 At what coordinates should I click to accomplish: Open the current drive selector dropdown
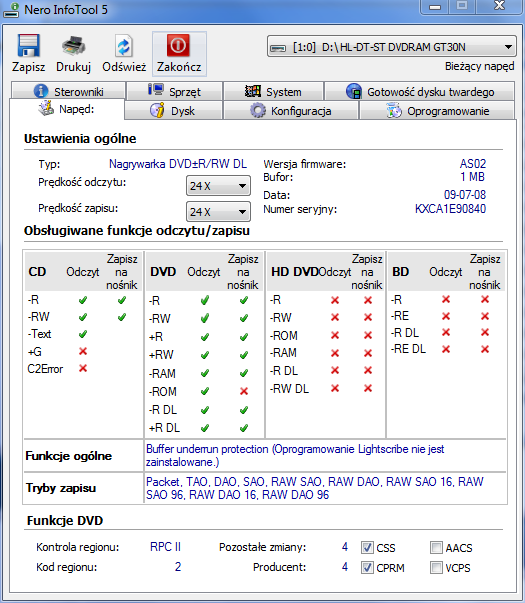coord(392,47)
